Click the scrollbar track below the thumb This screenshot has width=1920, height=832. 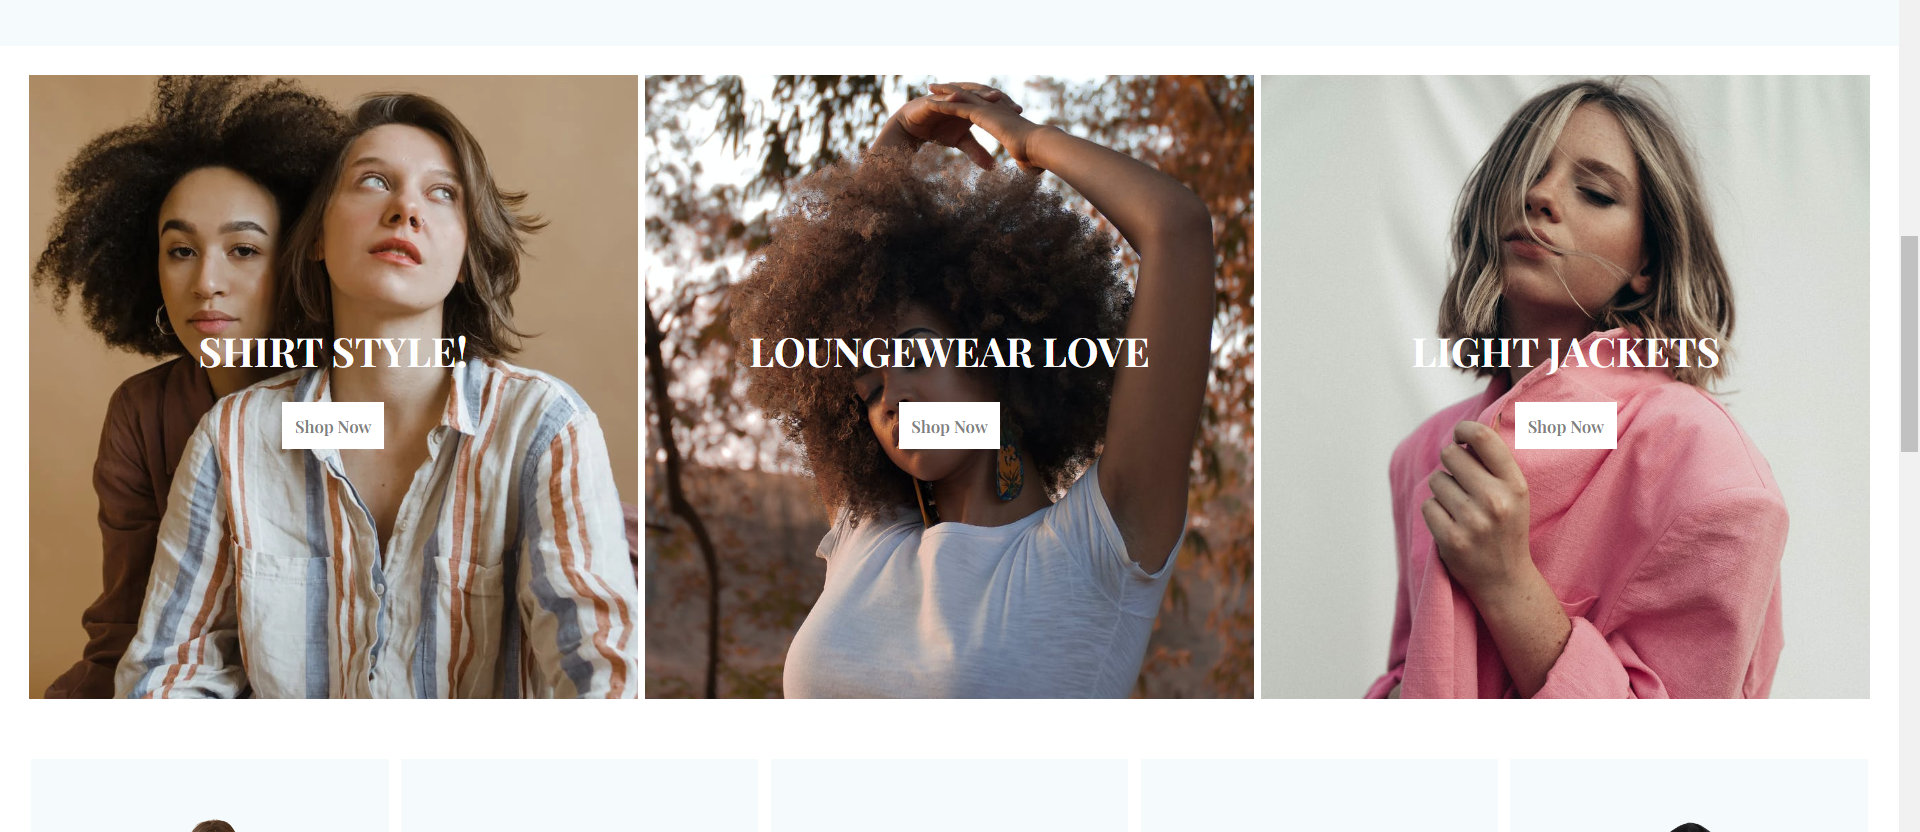pyautogui.click(x=1909, y=640)
